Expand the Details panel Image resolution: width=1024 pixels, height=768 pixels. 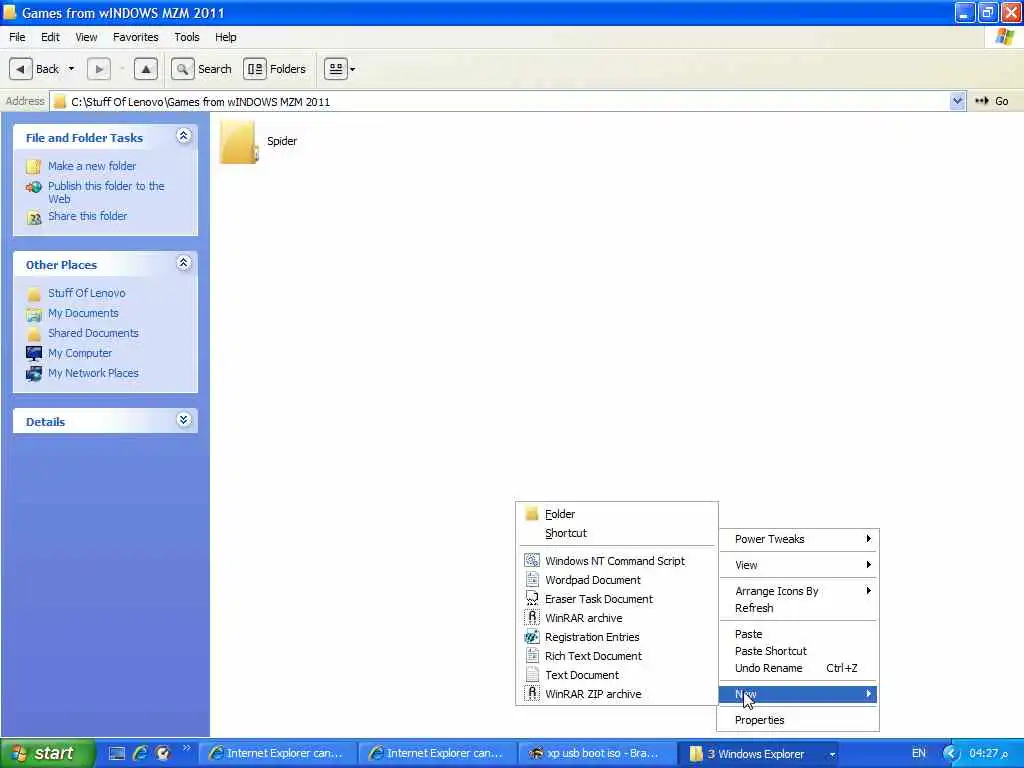pyautogui.click(x=184, y=420)
